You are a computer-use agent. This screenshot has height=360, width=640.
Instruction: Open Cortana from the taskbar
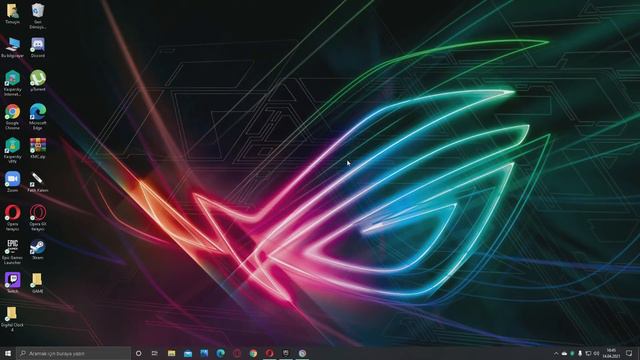(138, 353)
